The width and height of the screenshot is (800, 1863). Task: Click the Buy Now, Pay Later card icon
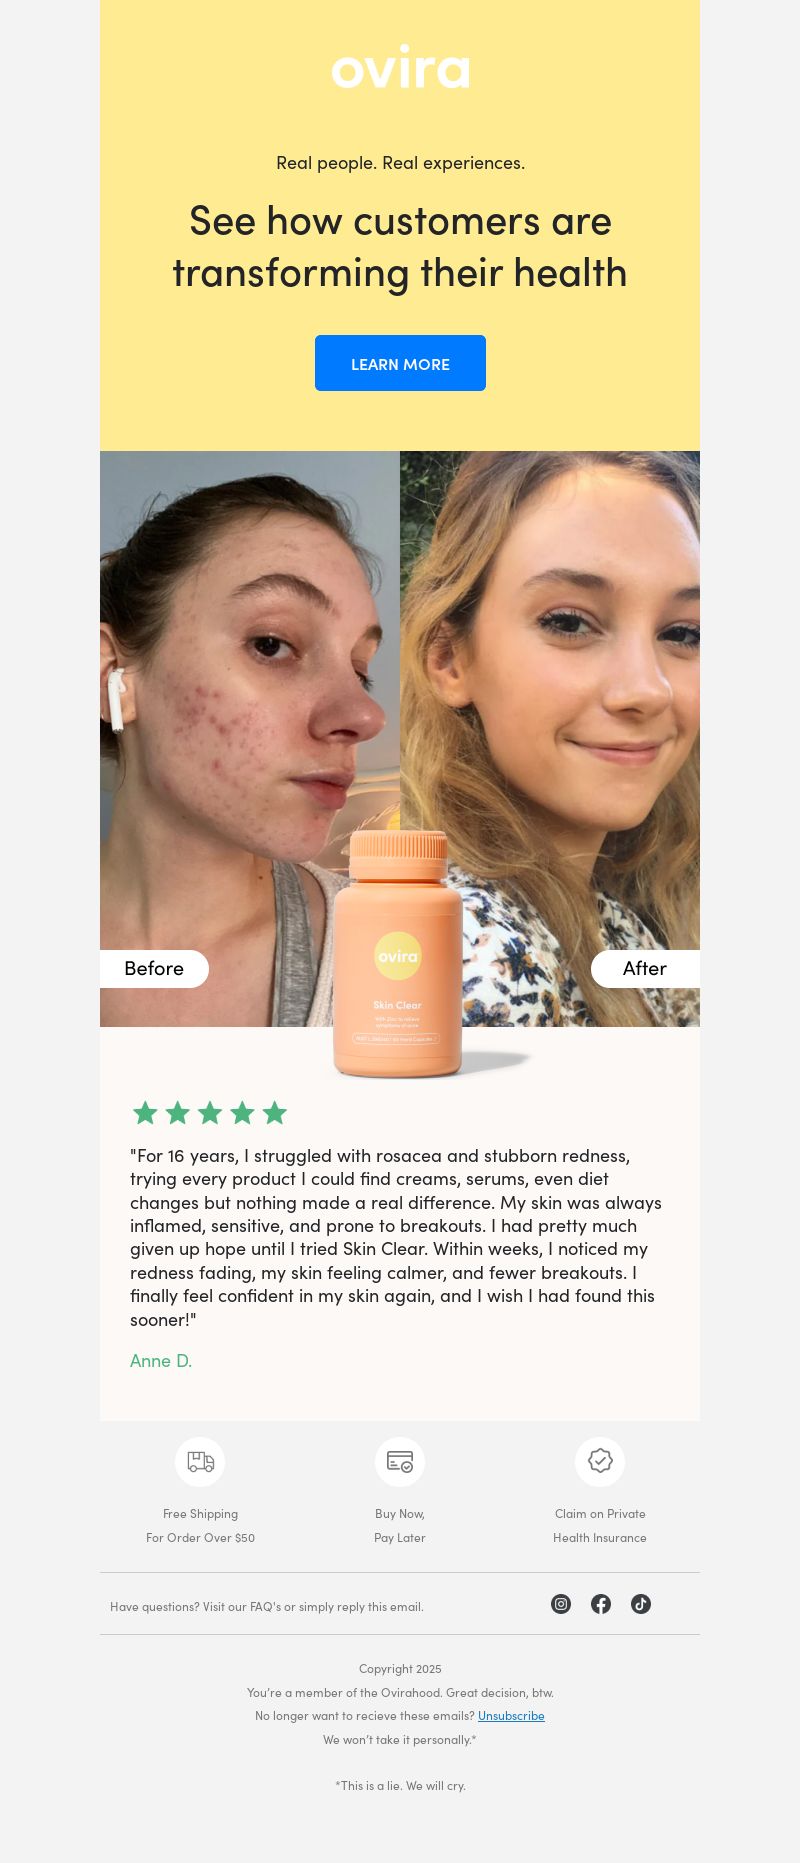point(400,1462)
